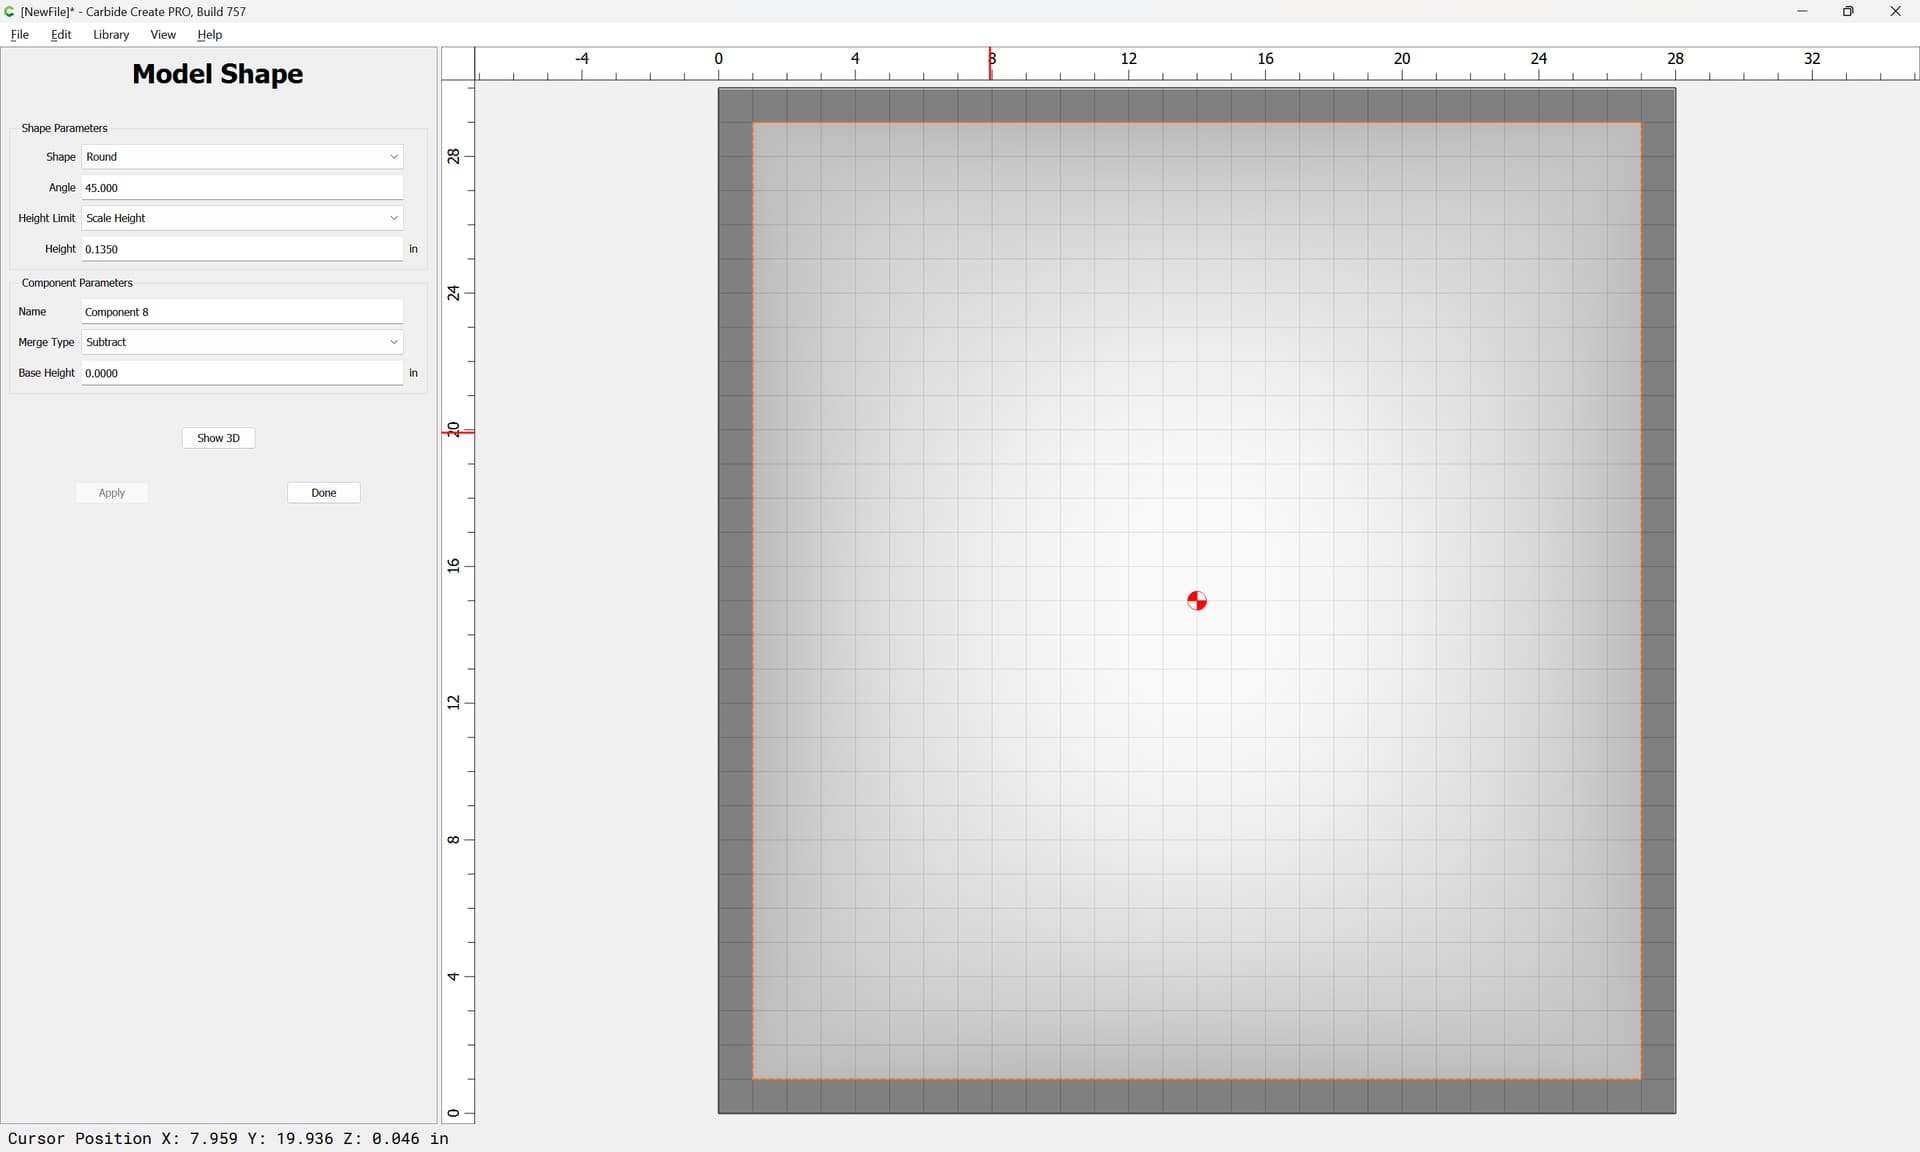Open the View menu
The height and width of the screenshot is (1152, 1920).
162,34
